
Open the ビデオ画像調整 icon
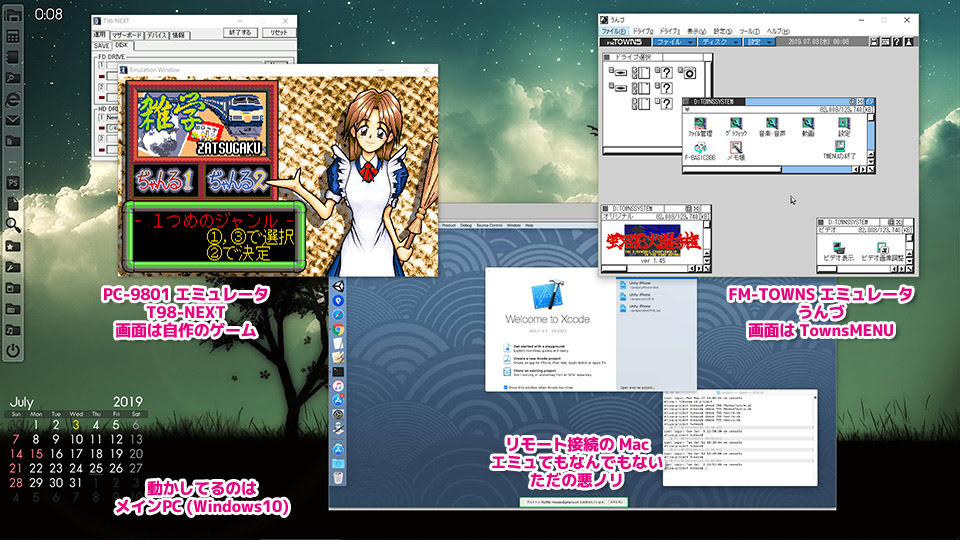pos(882,252)
